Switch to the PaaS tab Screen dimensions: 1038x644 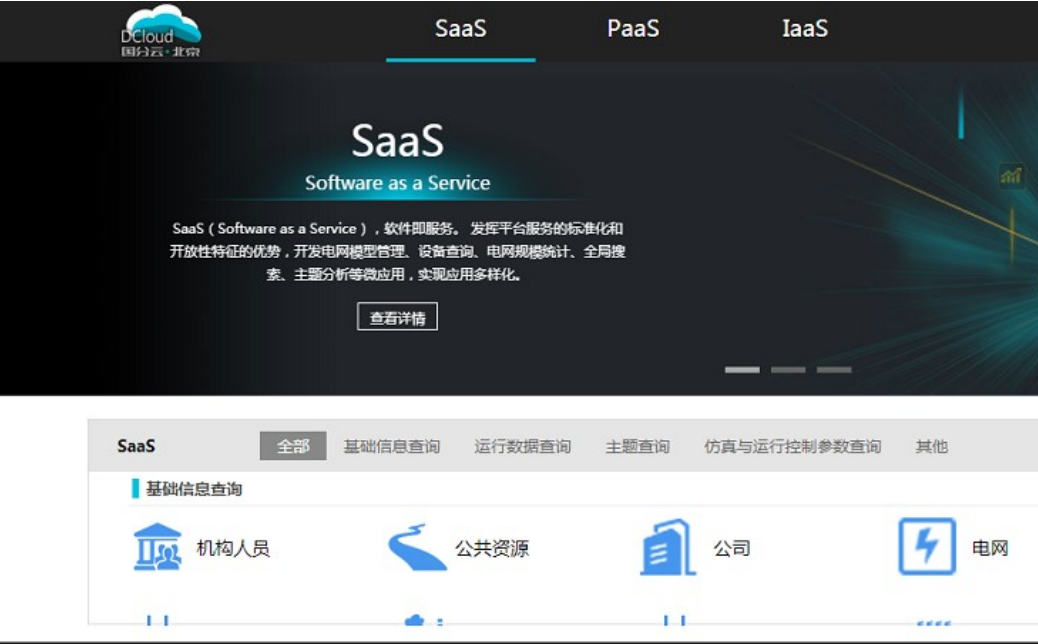point(633,29)
